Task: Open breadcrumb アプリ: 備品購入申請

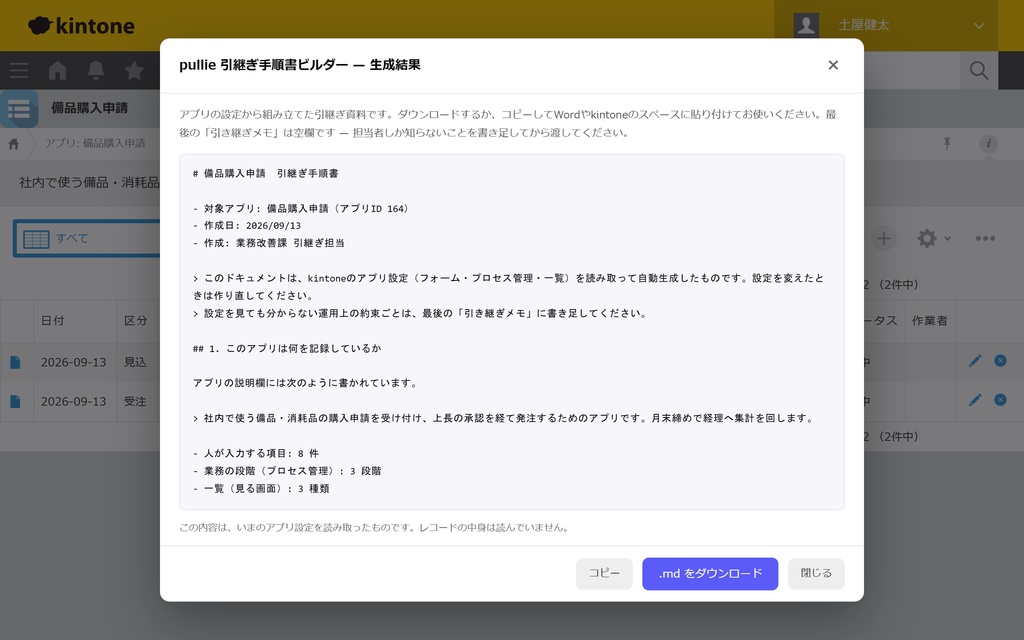Action: click(95, 143)
